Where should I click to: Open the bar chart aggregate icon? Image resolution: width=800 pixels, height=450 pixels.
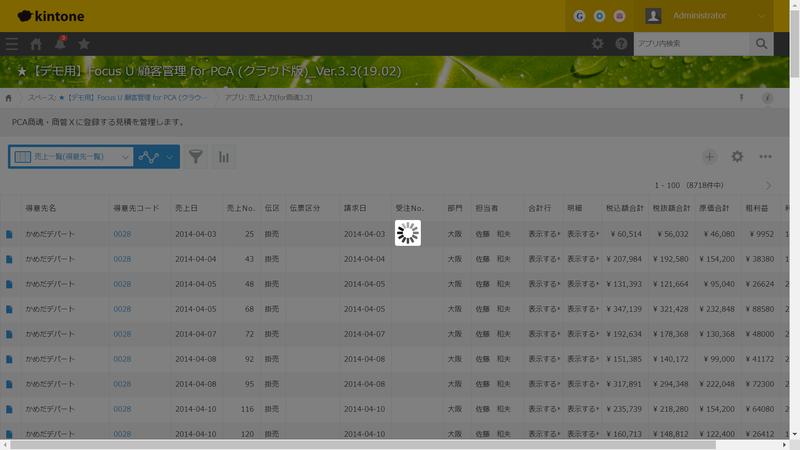pyautogui.click(x=223, y=157)
